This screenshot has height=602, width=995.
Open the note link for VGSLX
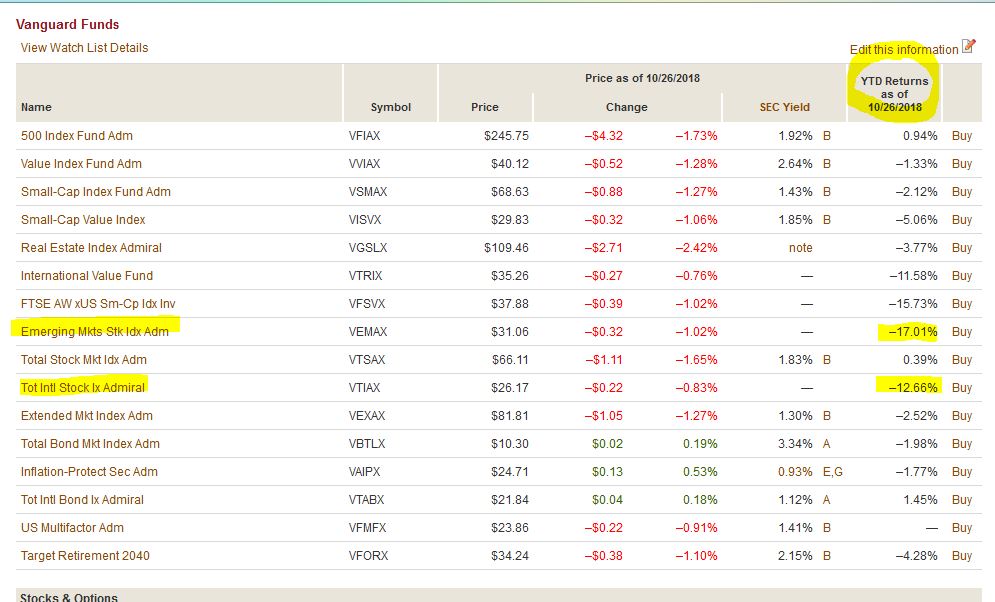[800, 247]
